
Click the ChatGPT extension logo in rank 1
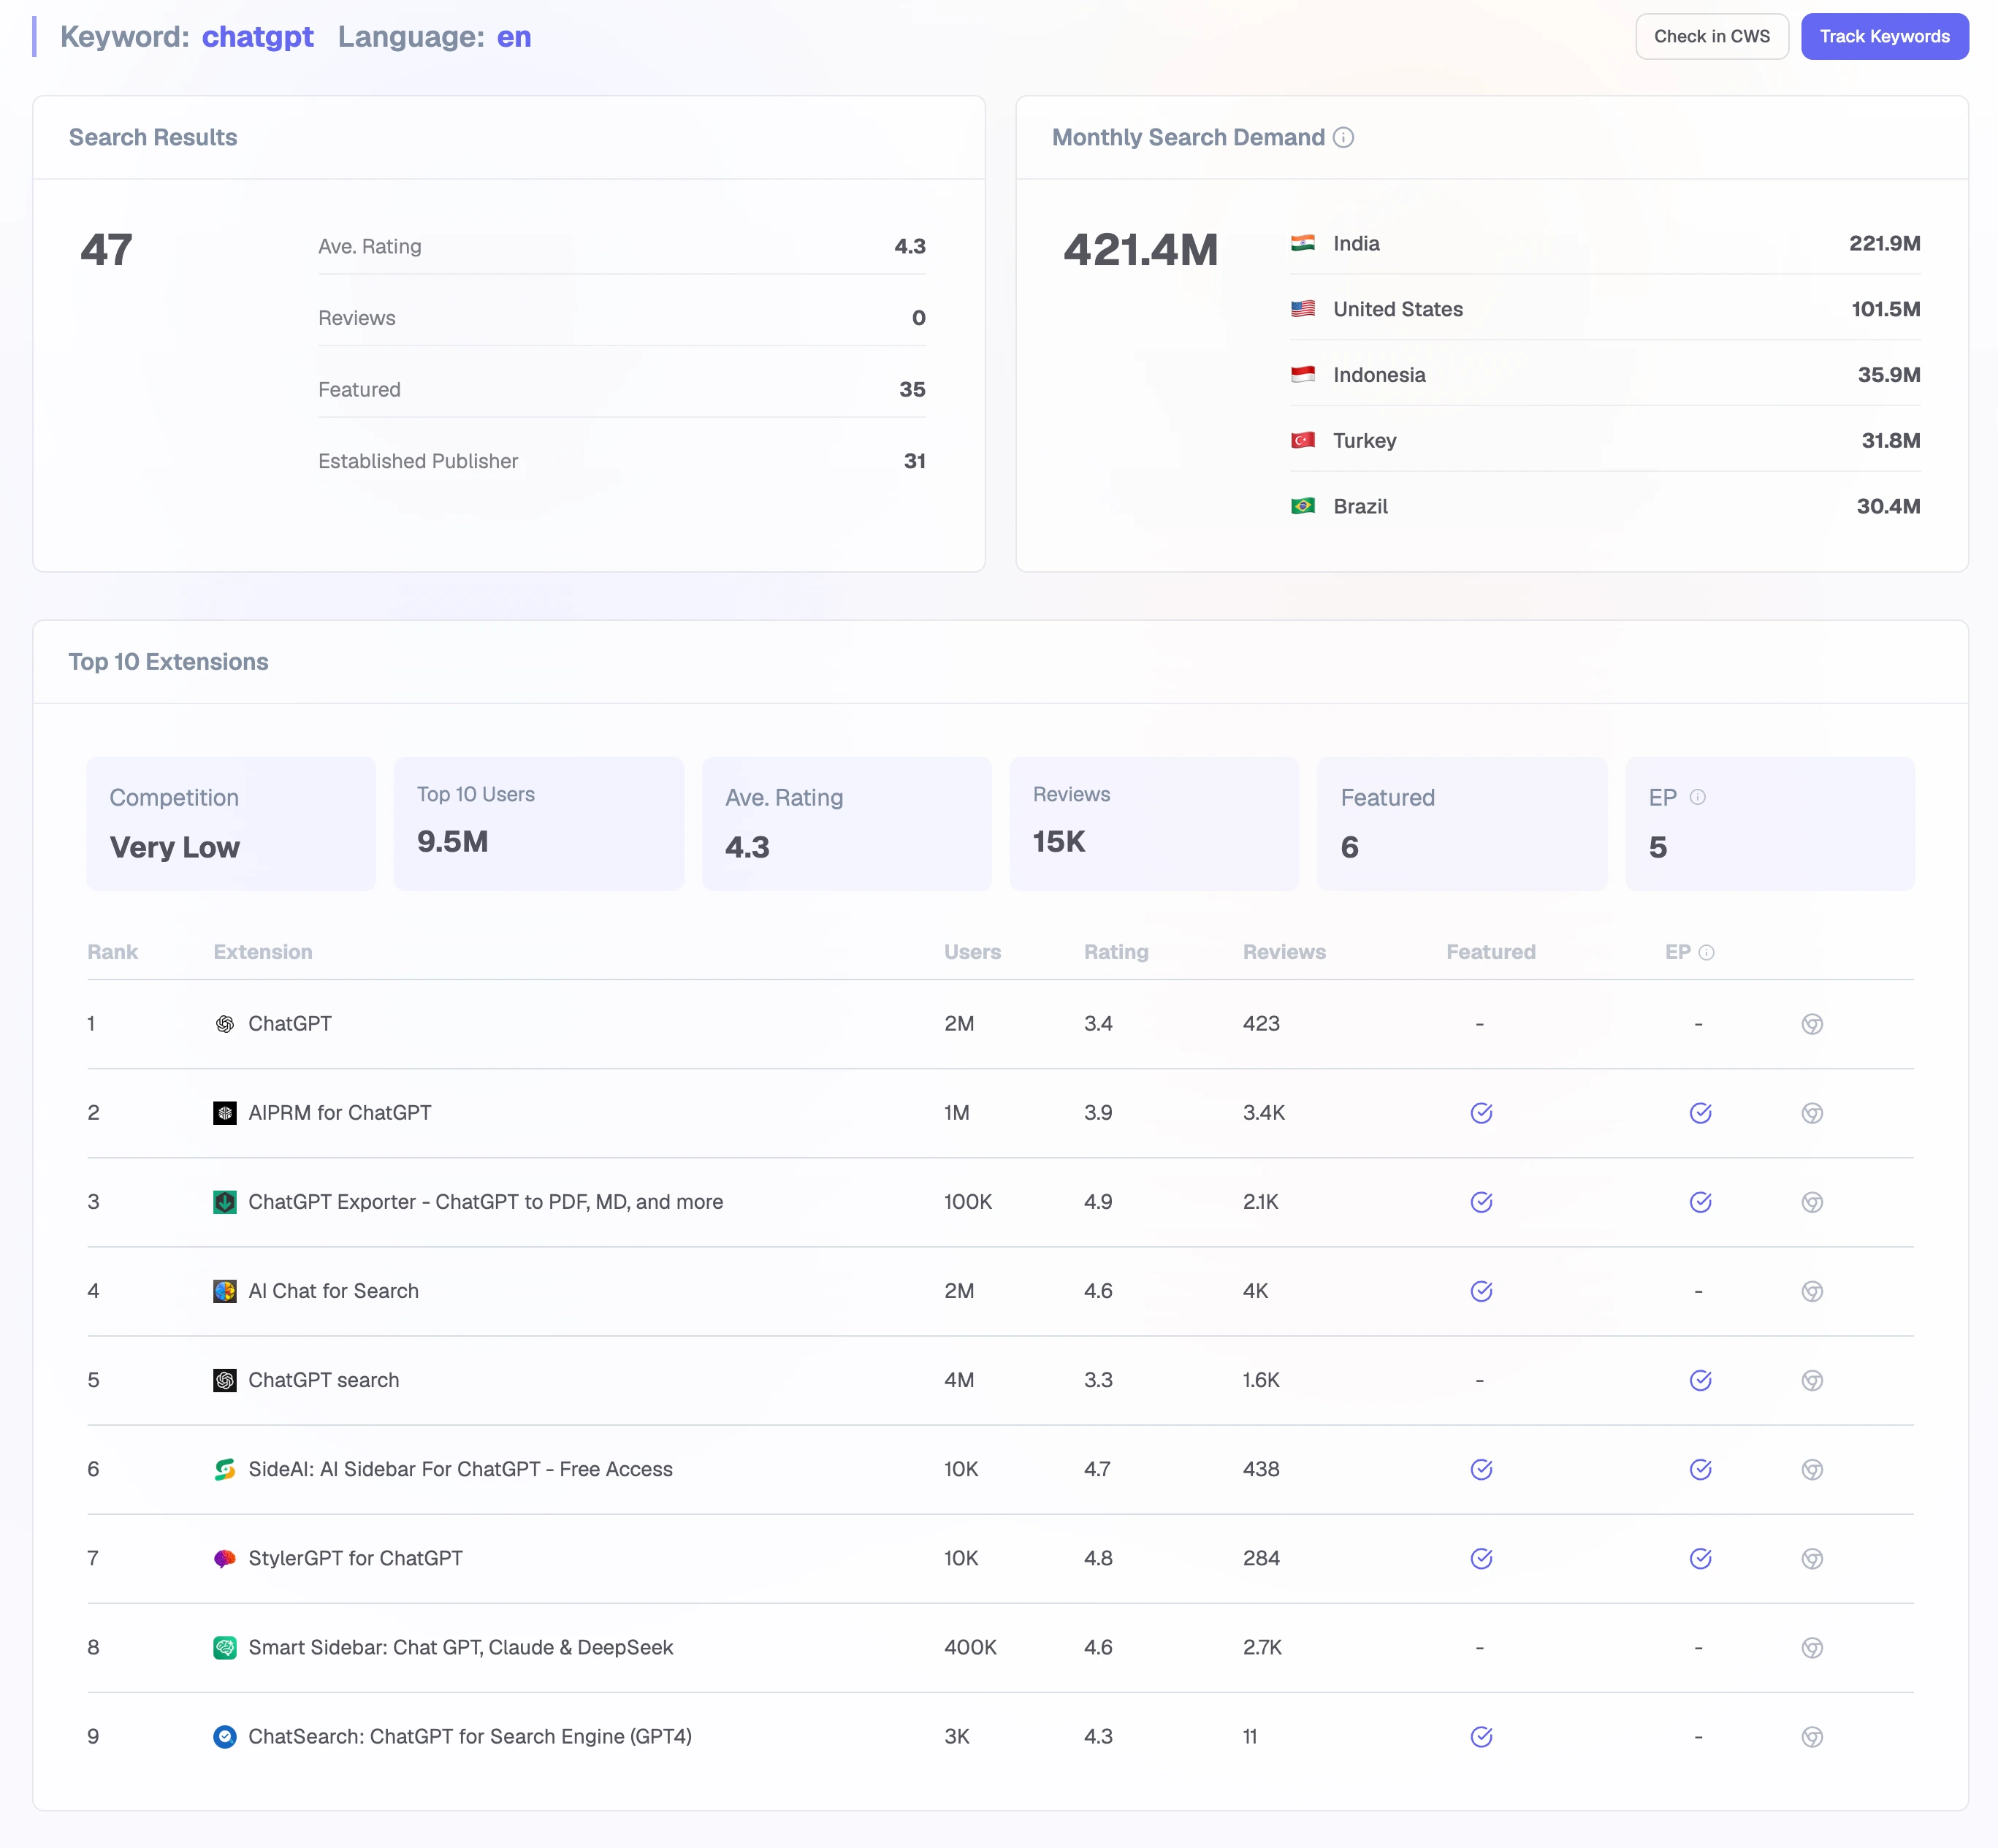225,1024
